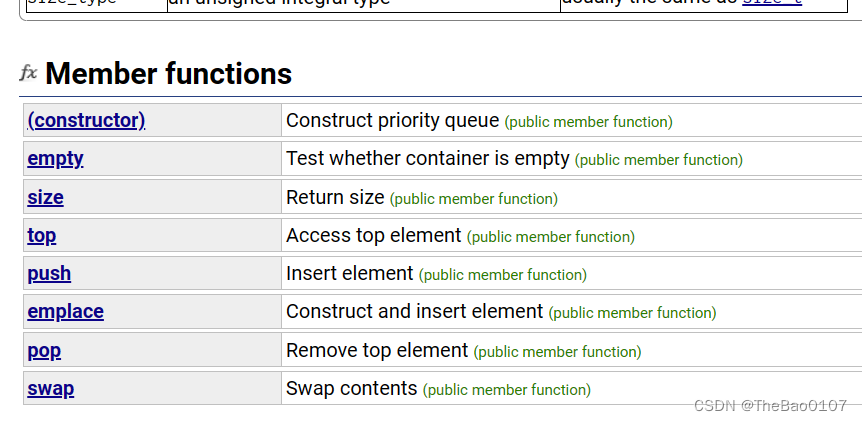
Task: Click the size_t link in the table
Action: [x=772, y=3]
